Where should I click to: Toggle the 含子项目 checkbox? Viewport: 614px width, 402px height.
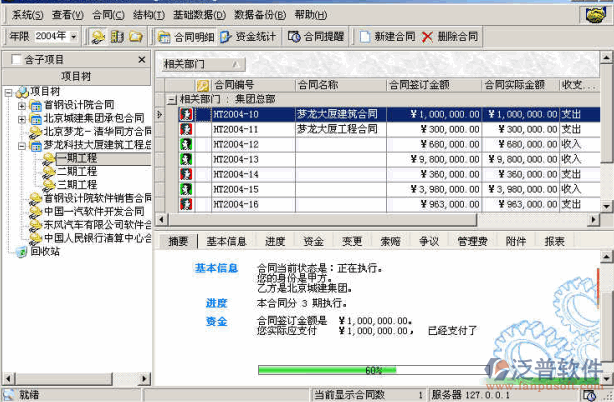click(x=15, y=60)
